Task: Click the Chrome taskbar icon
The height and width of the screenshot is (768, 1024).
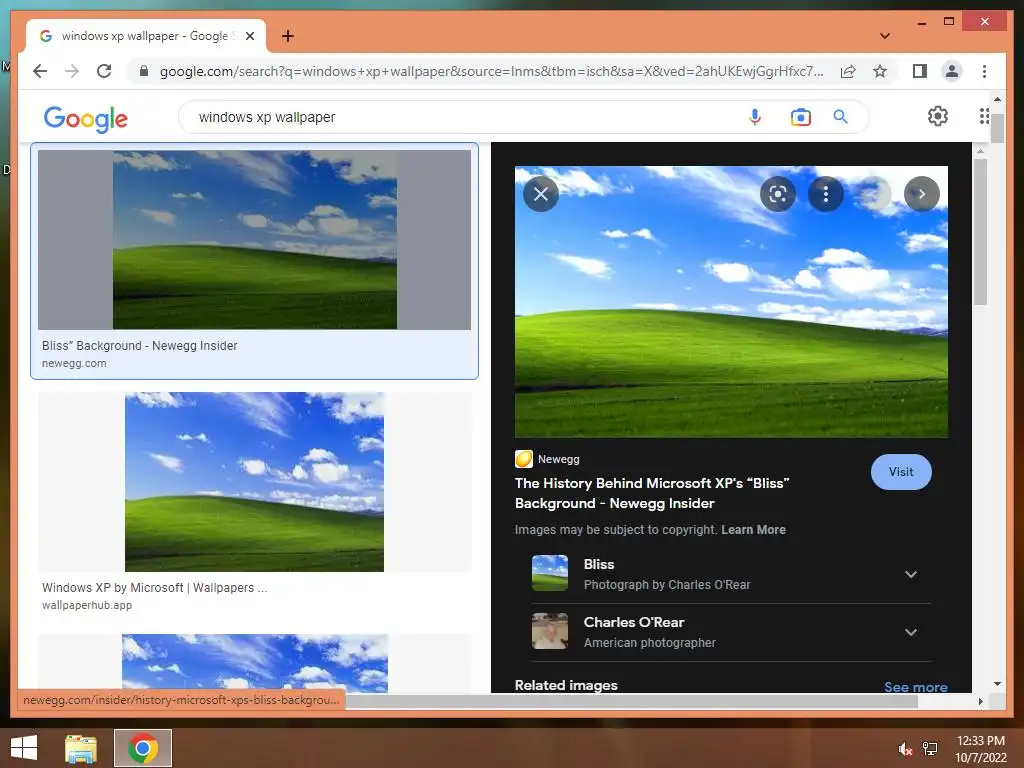Action: click(x=142, y=748)
